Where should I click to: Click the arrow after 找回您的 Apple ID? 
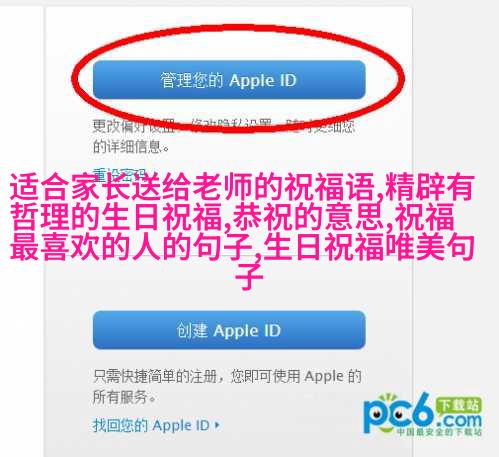[217, 426]
